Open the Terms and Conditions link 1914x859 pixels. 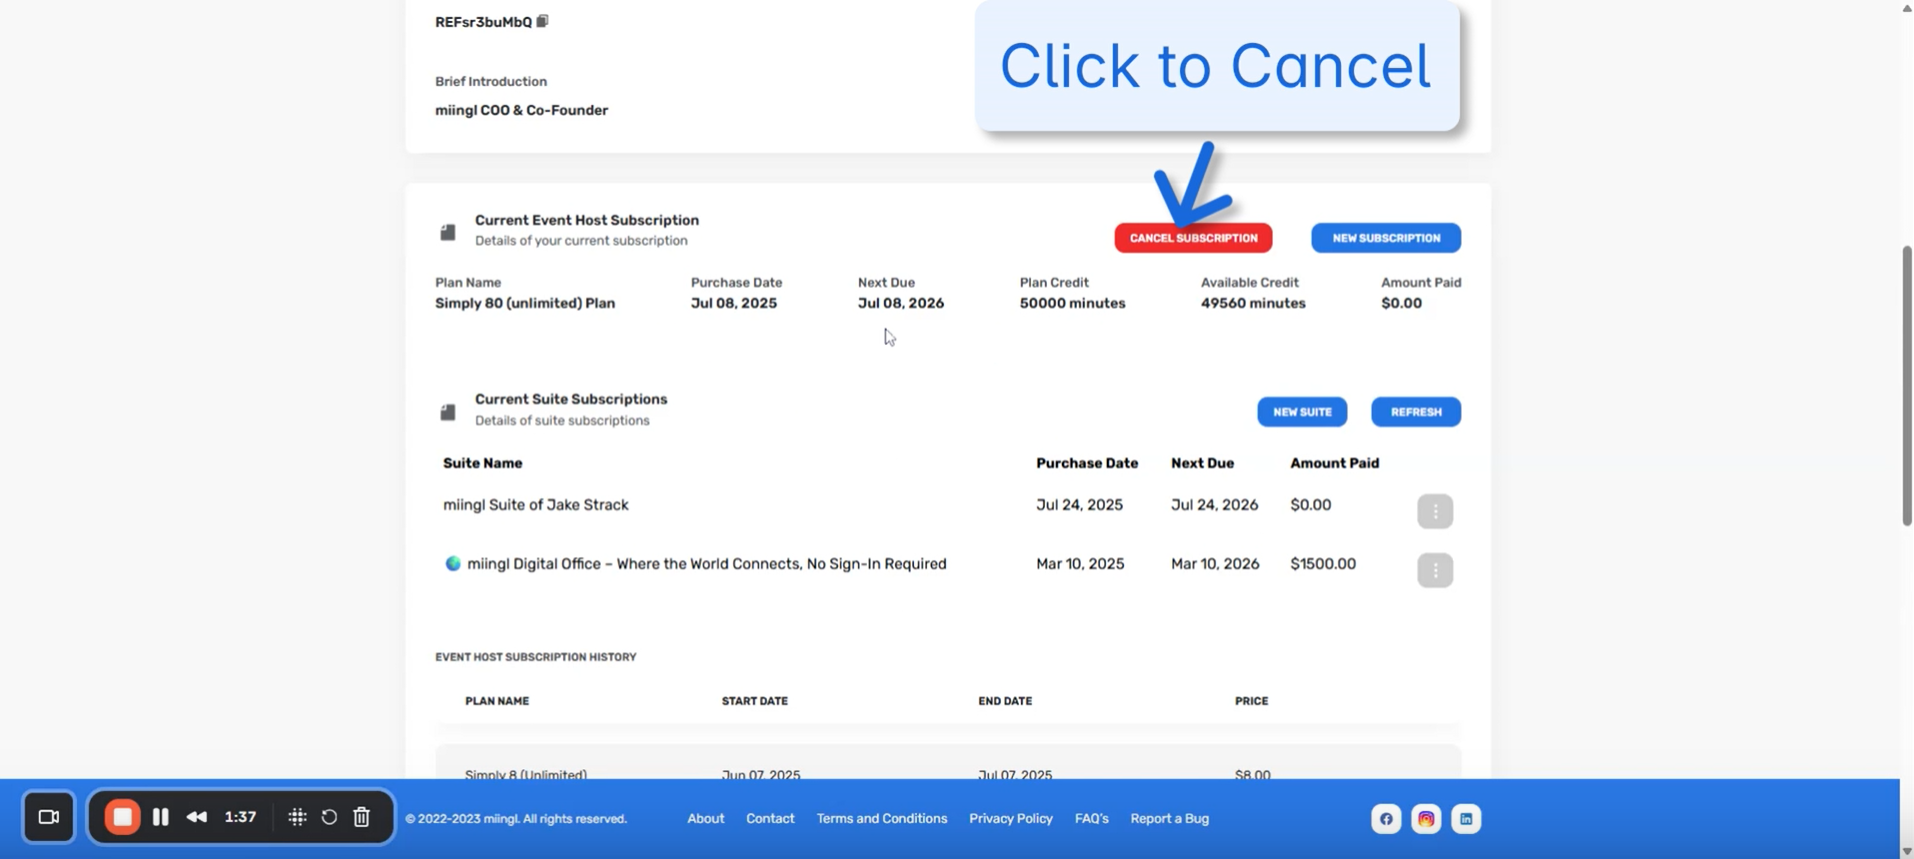tap(881, 819)
